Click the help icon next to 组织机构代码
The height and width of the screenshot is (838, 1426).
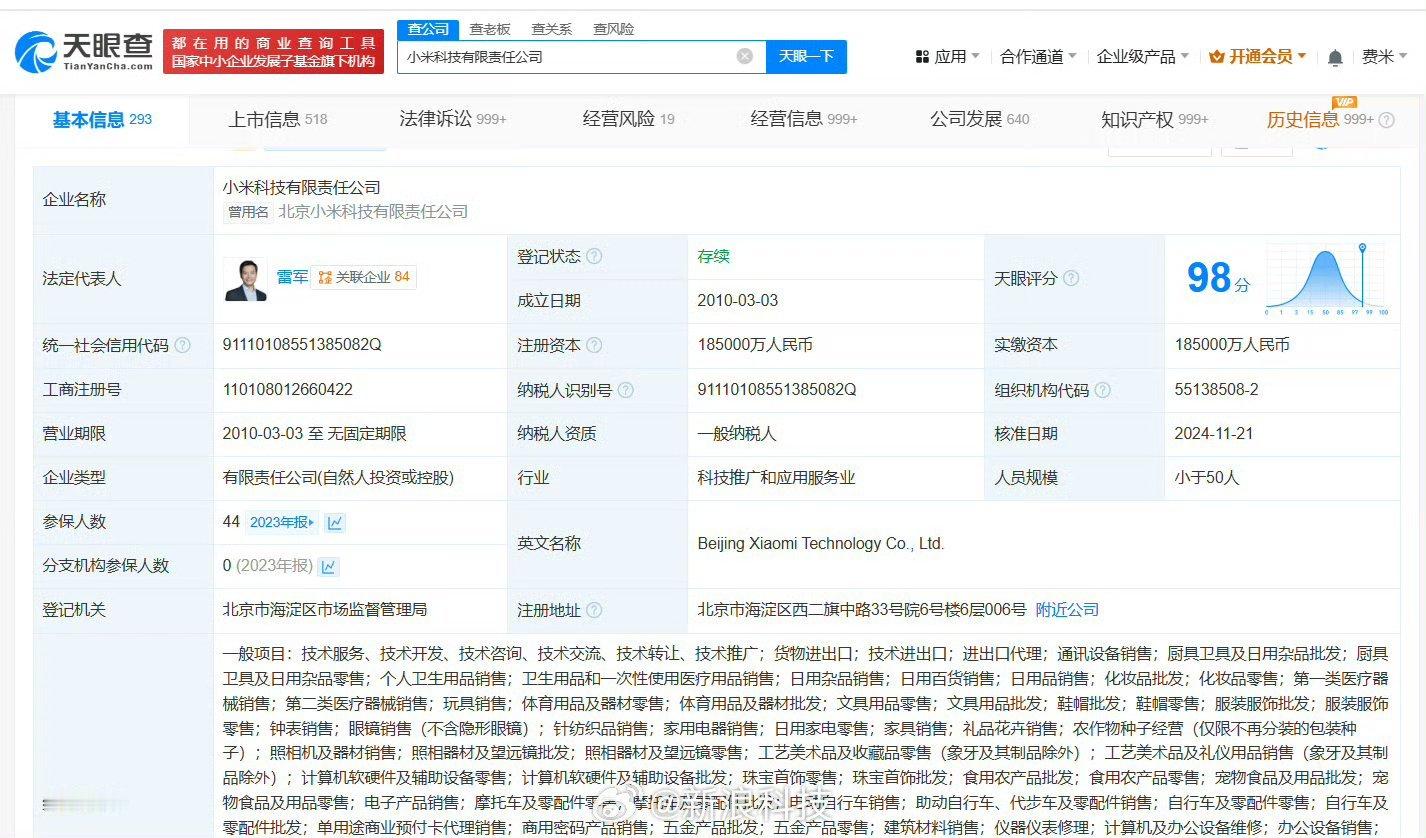tap(1103, 390)
